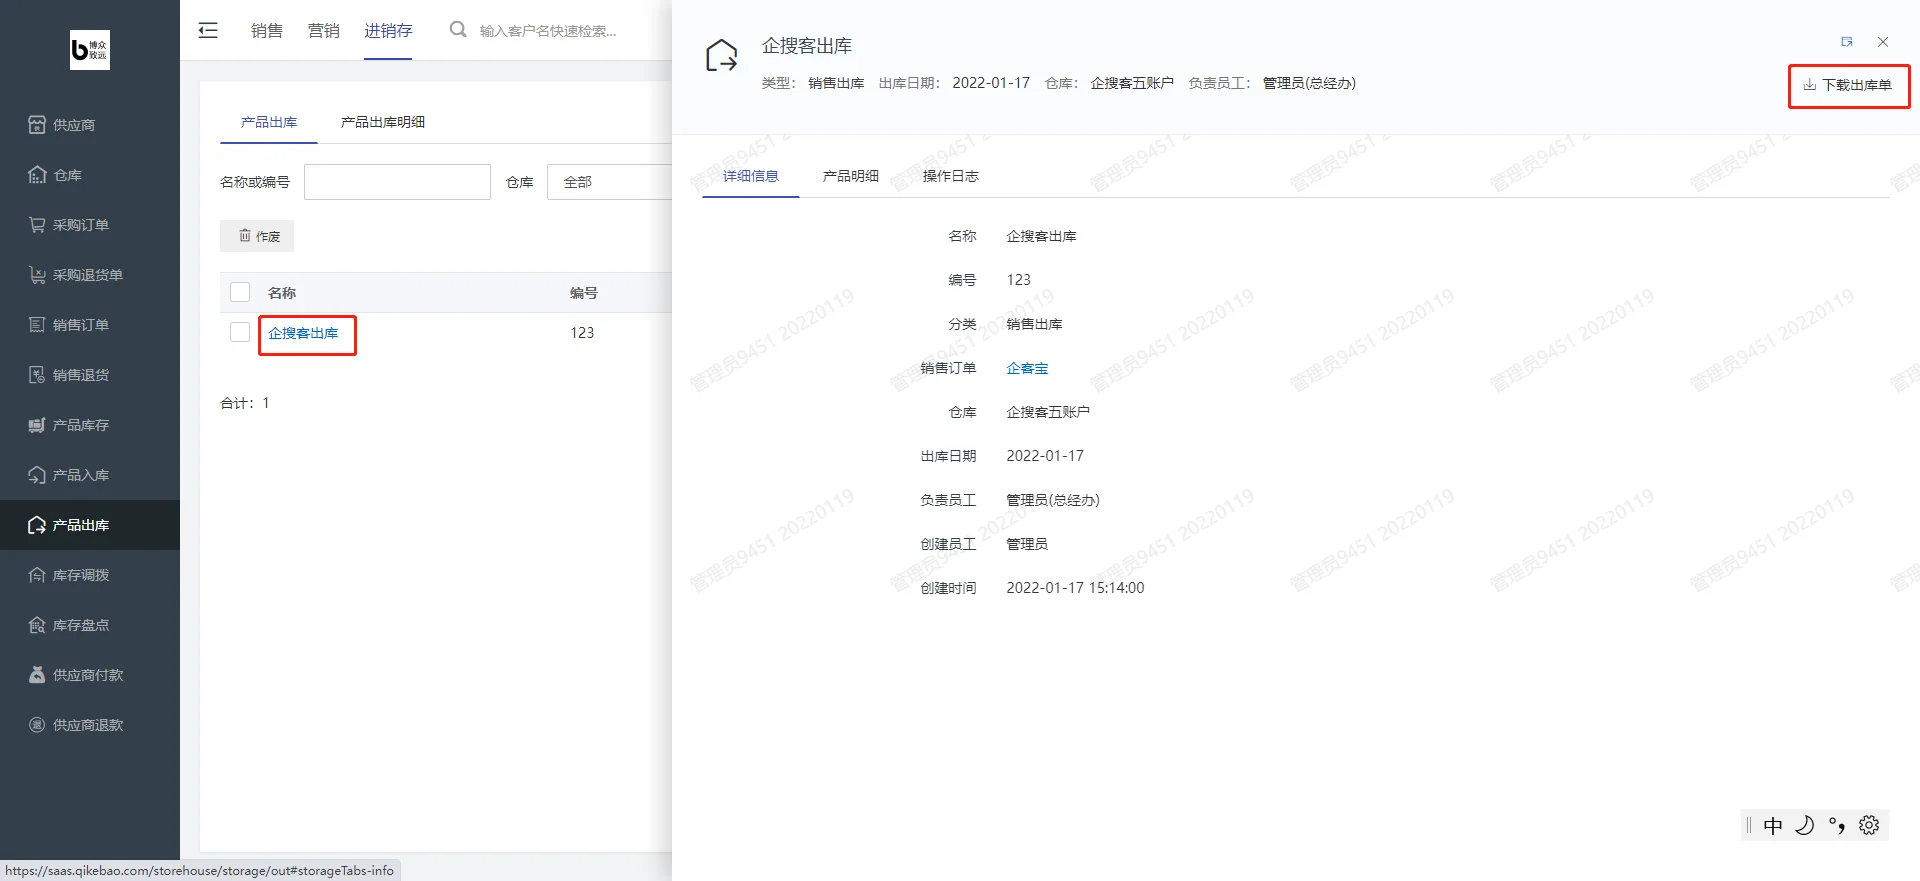This screenshot has width=1920, height=881.
Task: Check the select-all checkbox in table header
Action: pyautogui.click(x=240, y=292)
